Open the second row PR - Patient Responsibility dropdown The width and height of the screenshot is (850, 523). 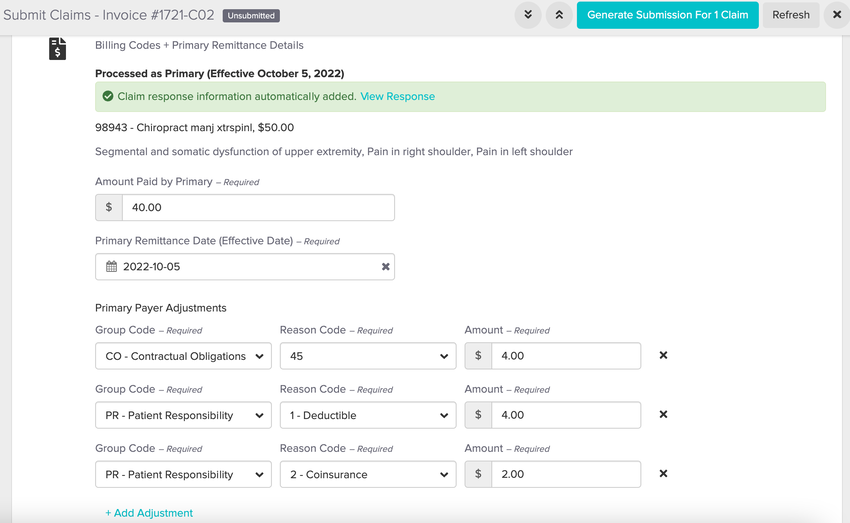[183, 415]
